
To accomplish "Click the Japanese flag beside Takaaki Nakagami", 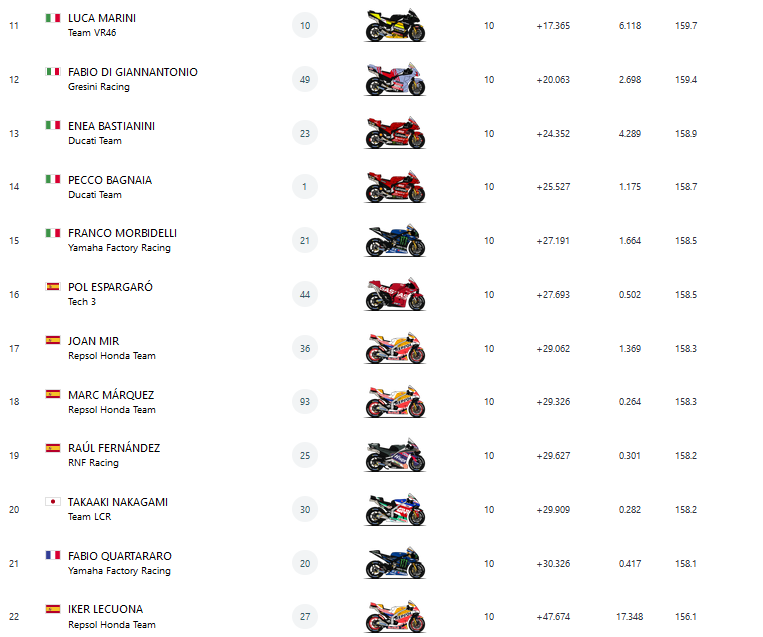I will tap(53, 502).
